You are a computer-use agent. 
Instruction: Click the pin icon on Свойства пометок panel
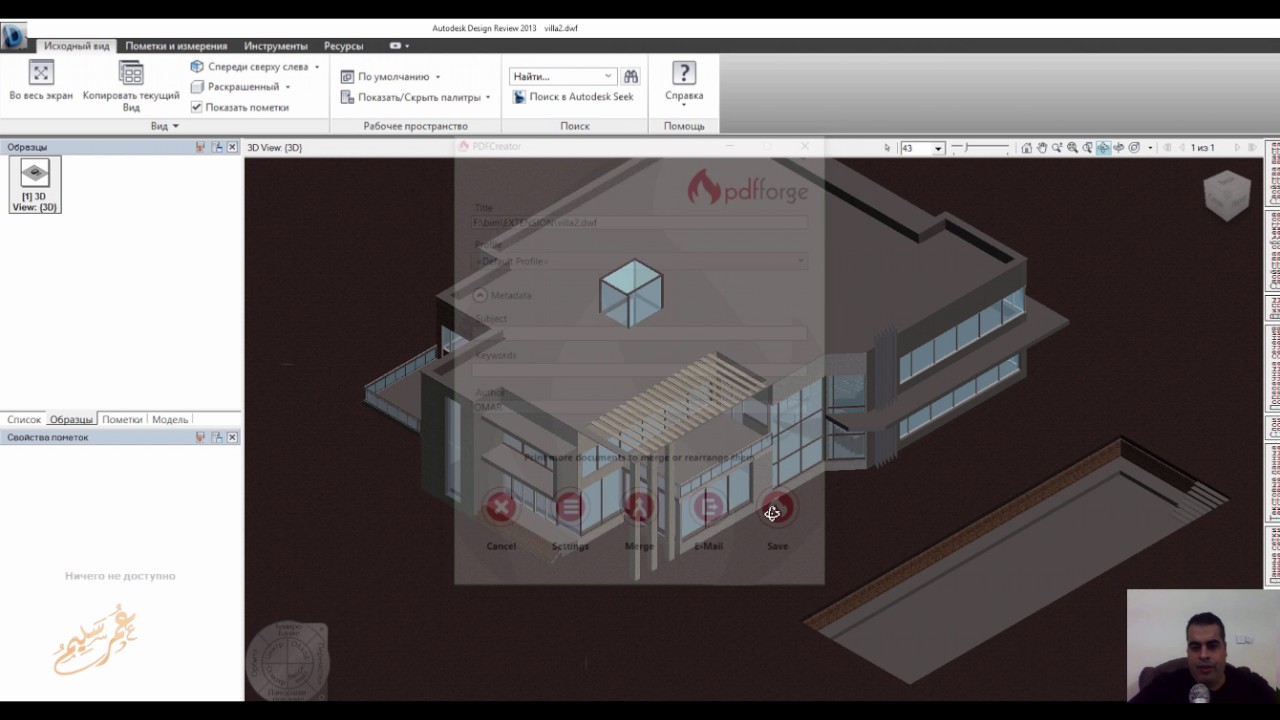coord(200,437)
